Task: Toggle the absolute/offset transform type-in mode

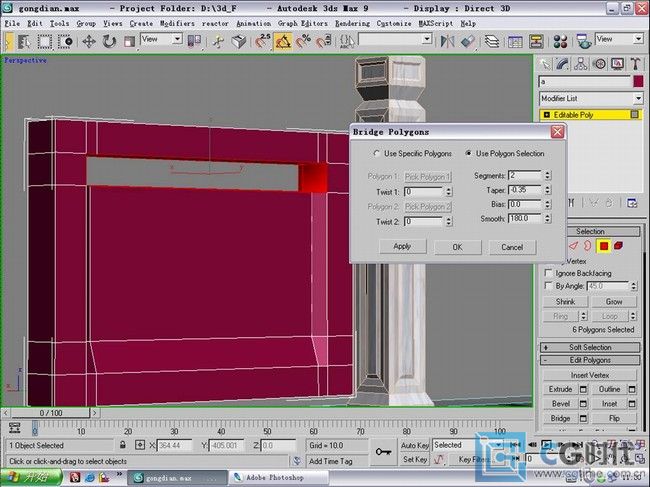Action: pos(140,445)
